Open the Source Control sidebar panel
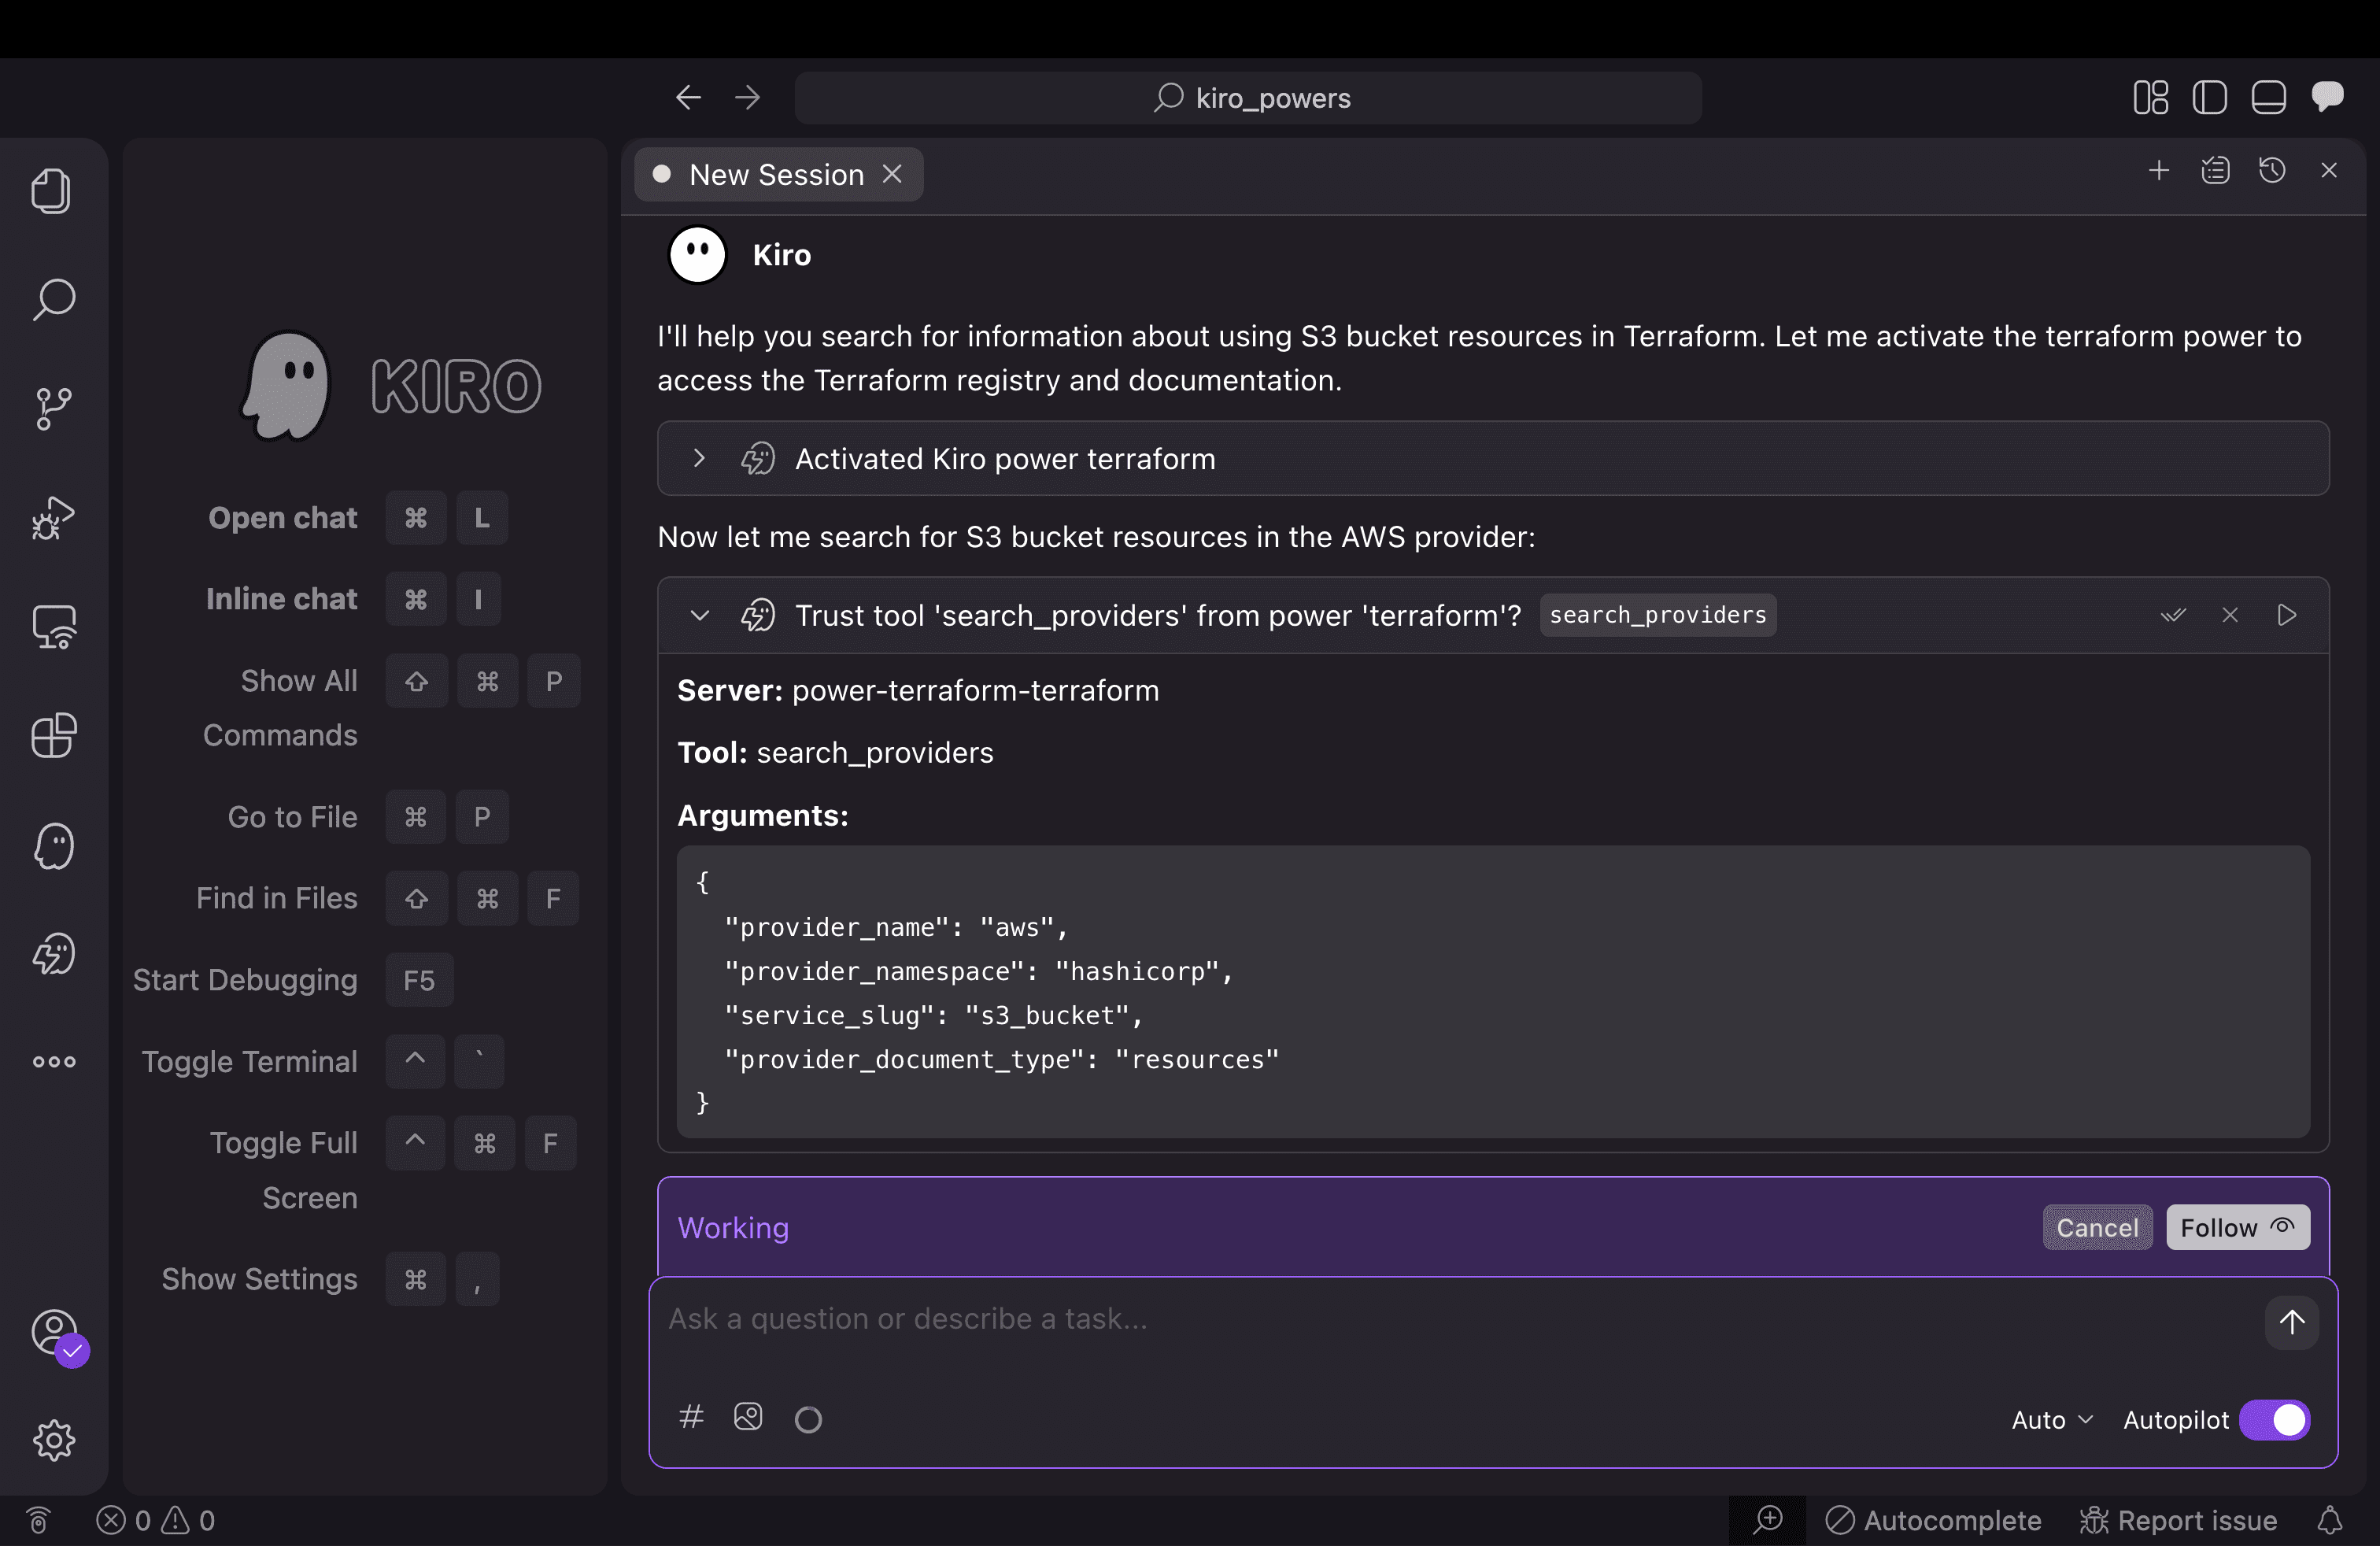The height and width of the screenshot is (1546, 2380). [52, 408]
